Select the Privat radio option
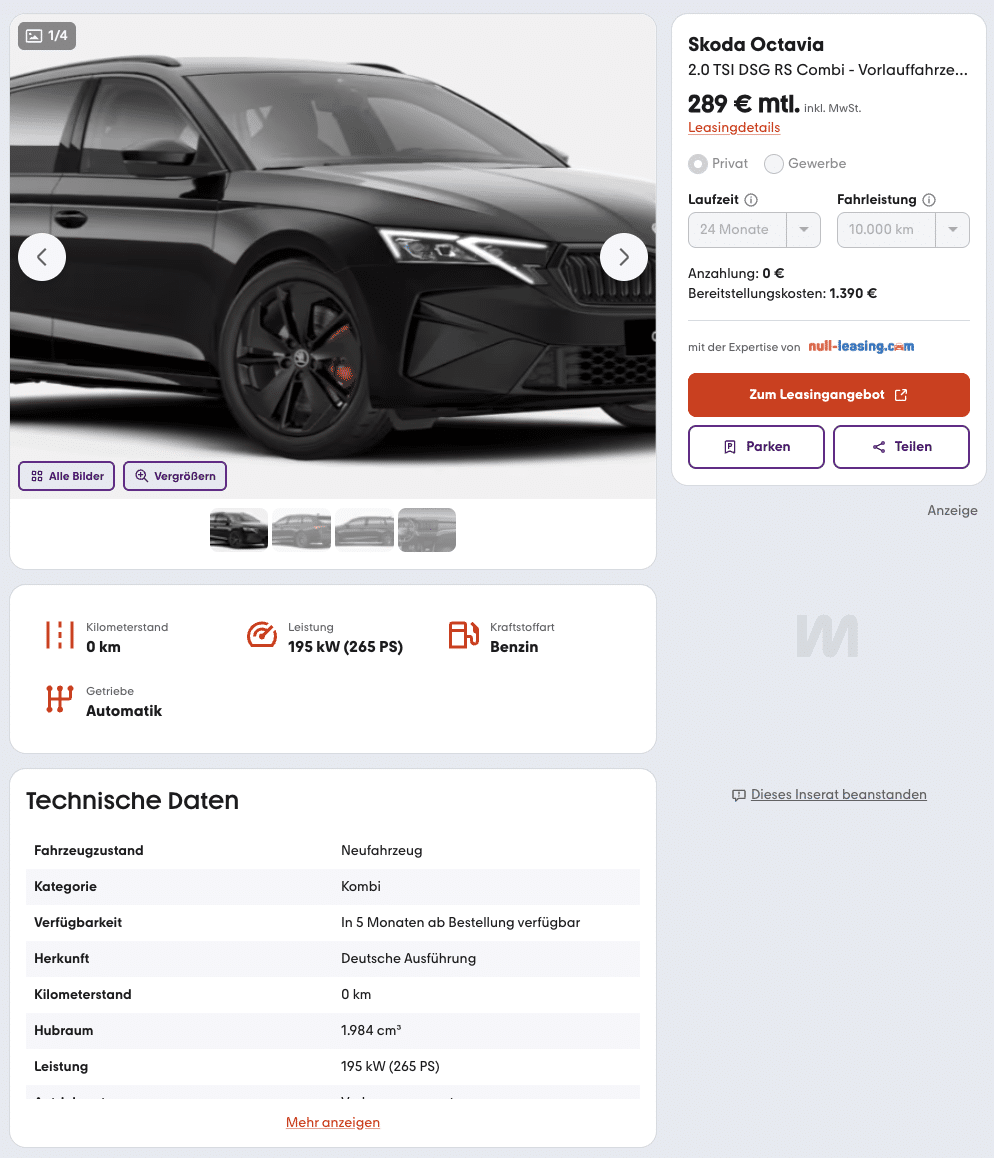The height and width of the screenshot is (1158, 994). (x=698, y=164)
